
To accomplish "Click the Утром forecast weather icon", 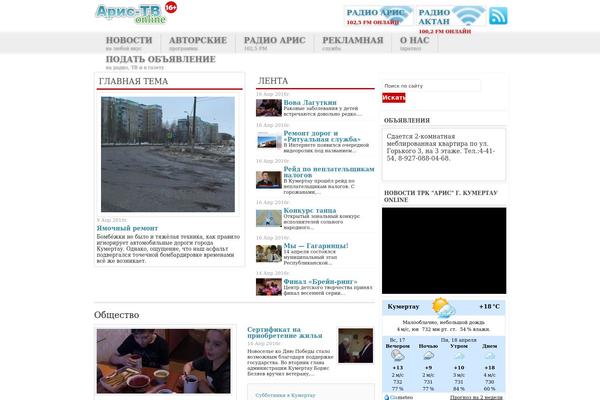I will [x=459, y=356].
